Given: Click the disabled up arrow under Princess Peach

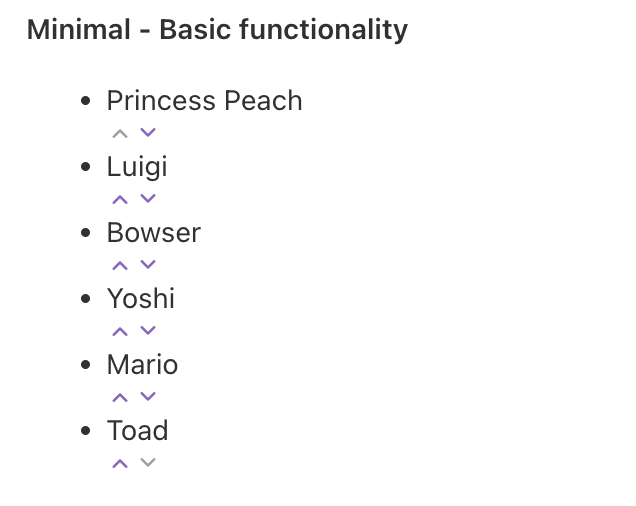Looking at the screenshot, I should pyautogui.click(x=120, y=133).
